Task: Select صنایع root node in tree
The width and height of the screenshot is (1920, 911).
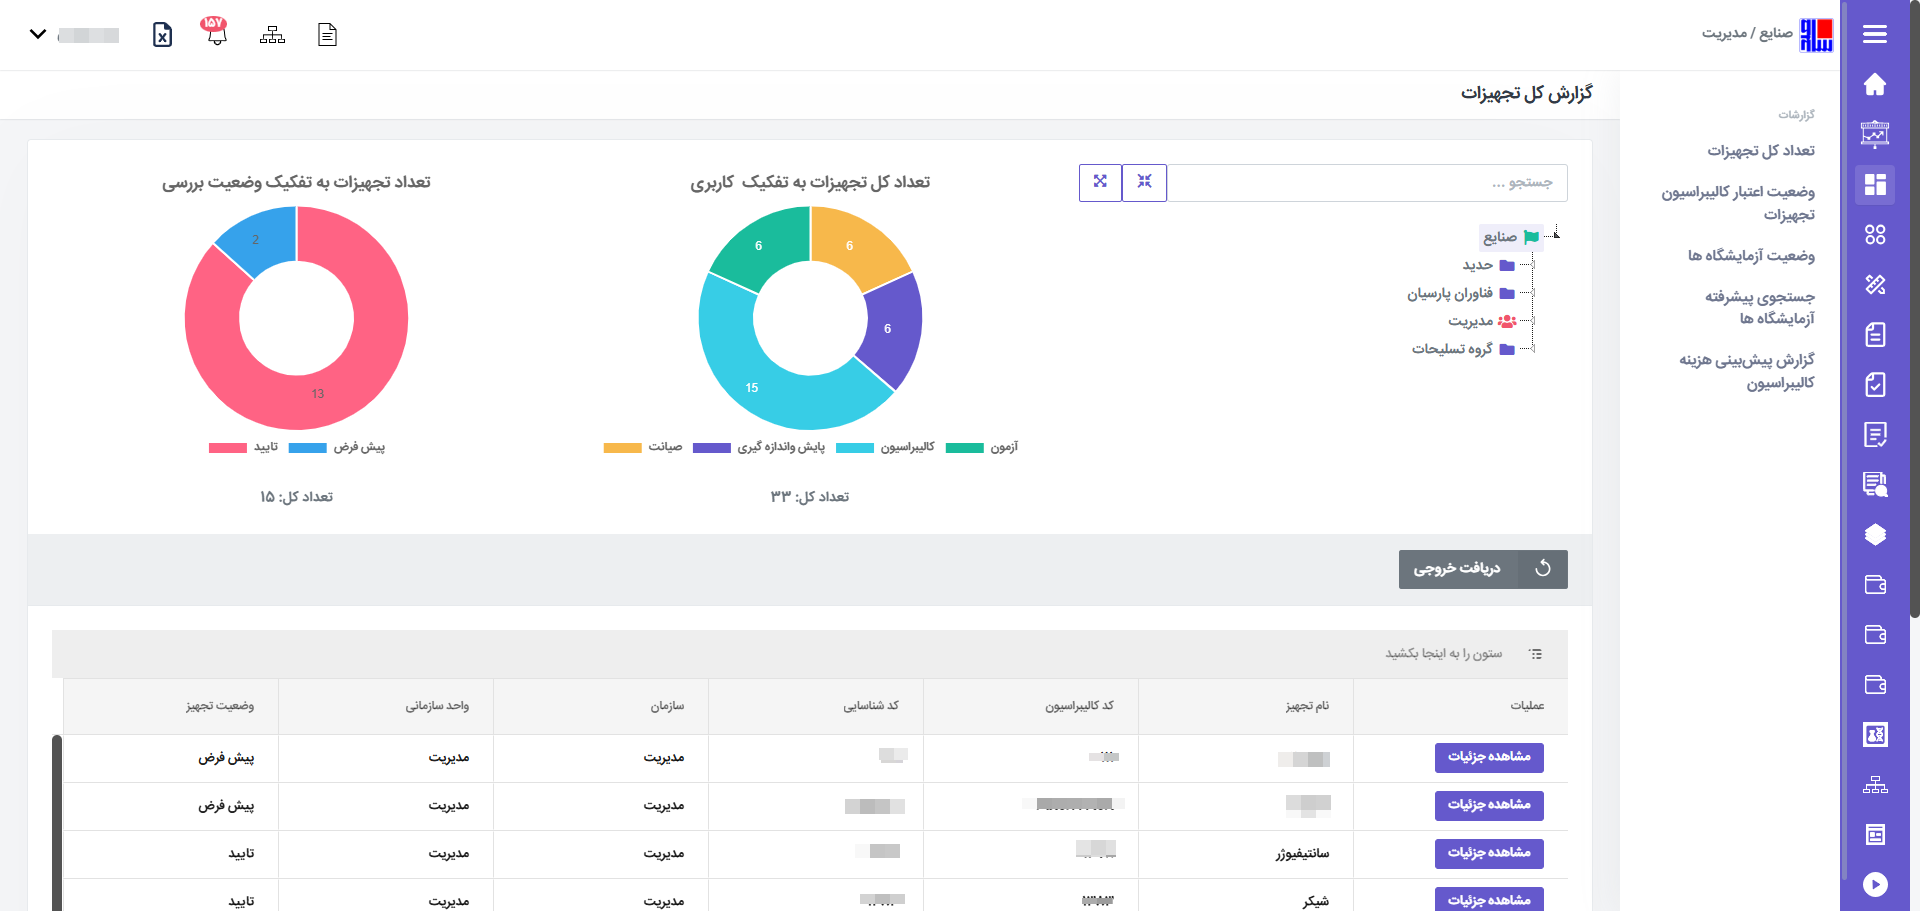Action: point(1510,237)
